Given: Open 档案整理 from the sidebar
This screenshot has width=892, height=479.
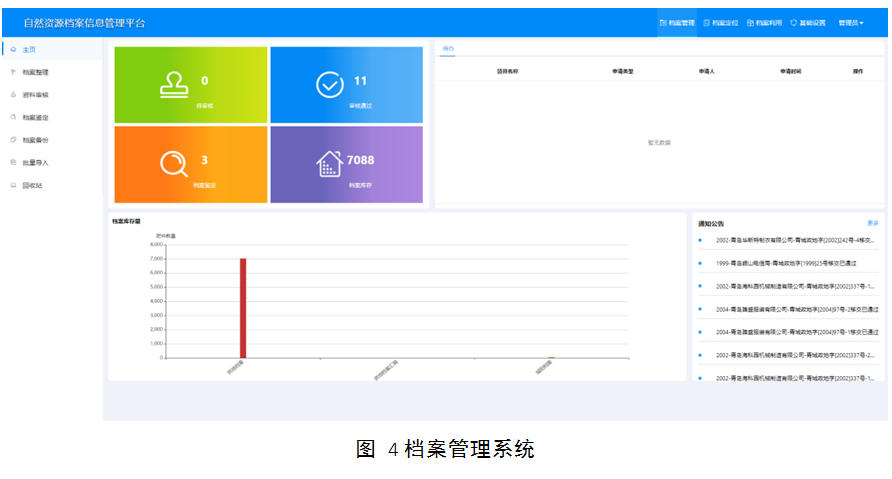Looking at the screenshot, I should (x=36, y=72).
